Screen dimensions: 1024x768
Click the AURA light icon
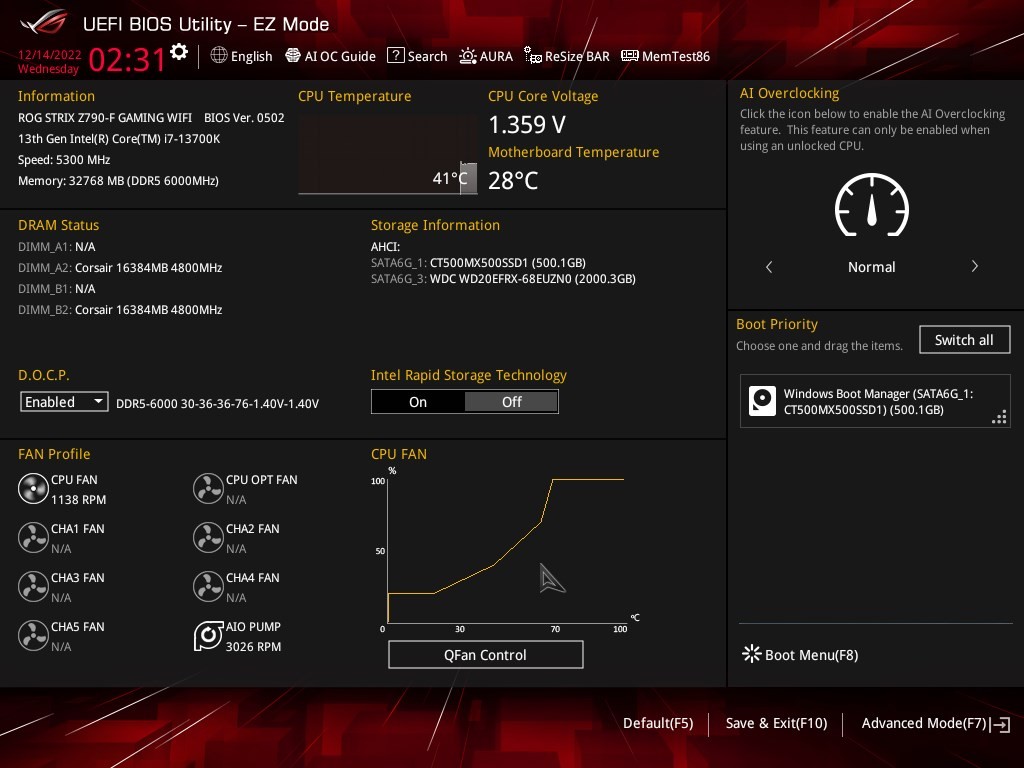tap(468, 56)
